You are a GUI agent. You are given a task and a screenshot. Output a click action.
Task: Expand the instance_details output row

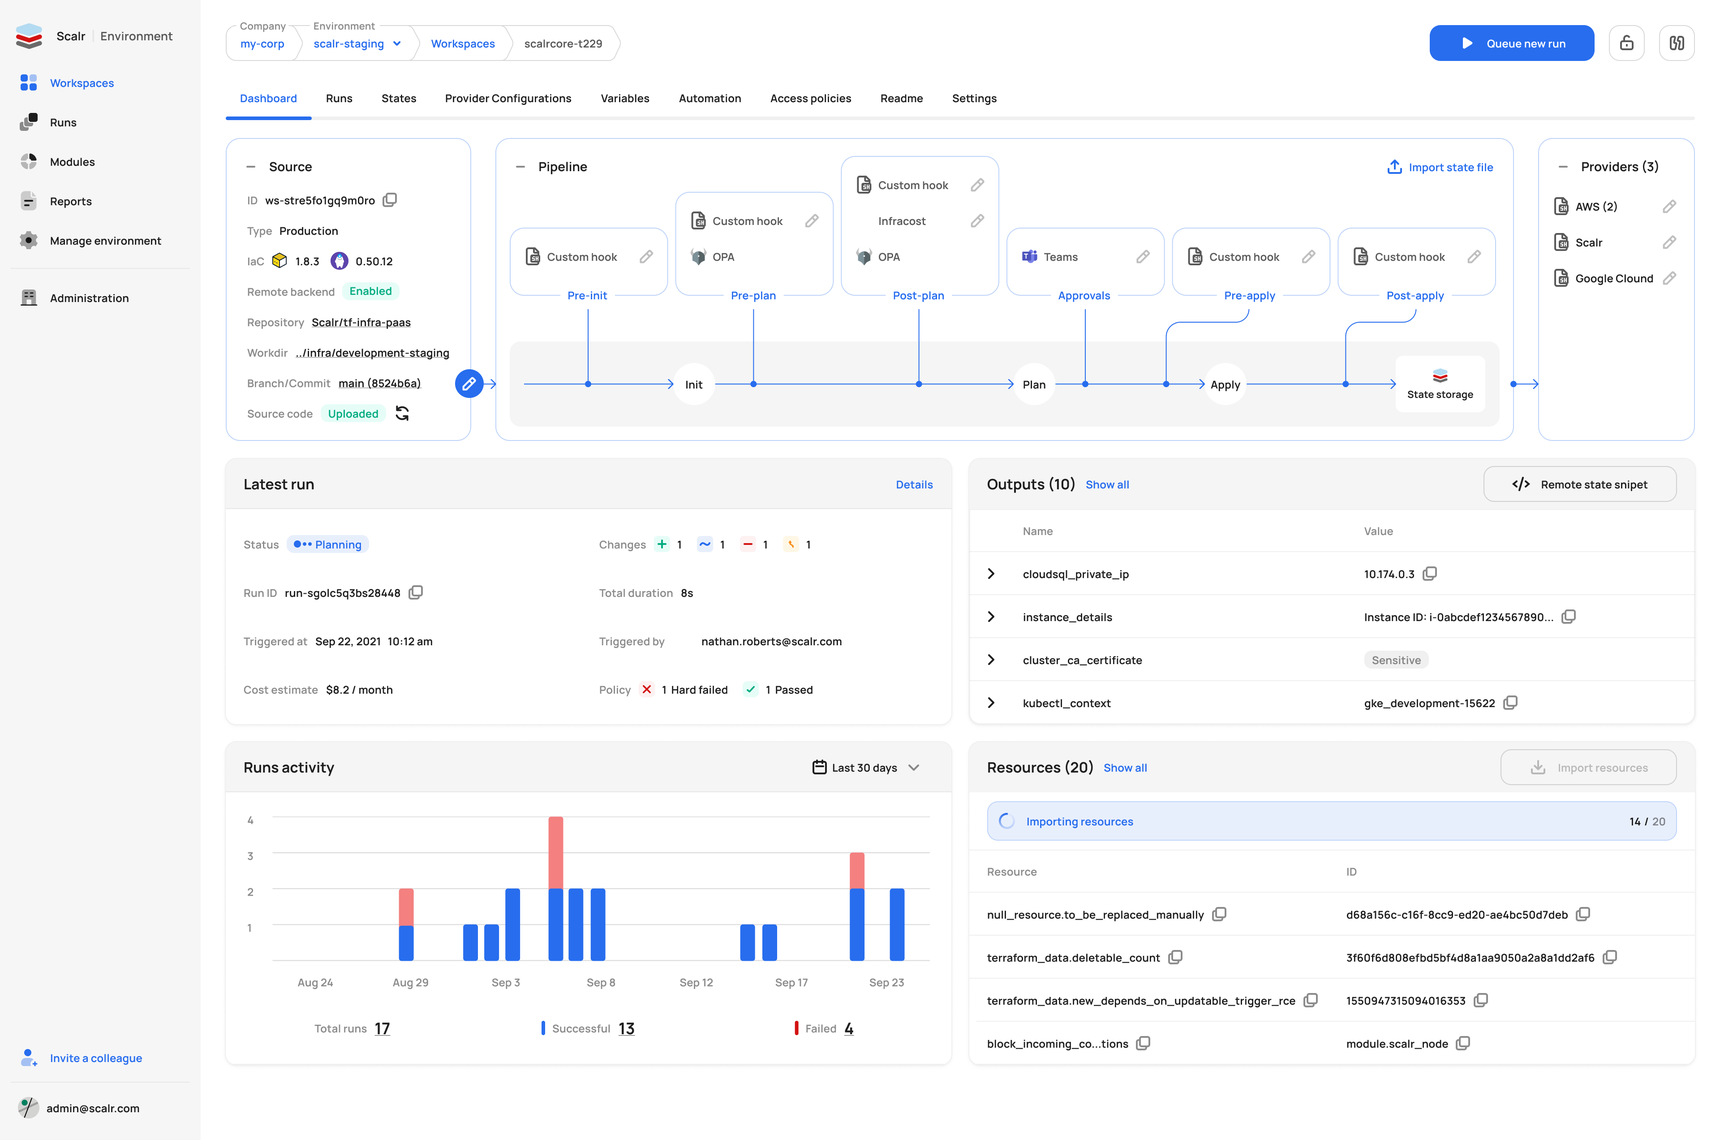[991, 617]
